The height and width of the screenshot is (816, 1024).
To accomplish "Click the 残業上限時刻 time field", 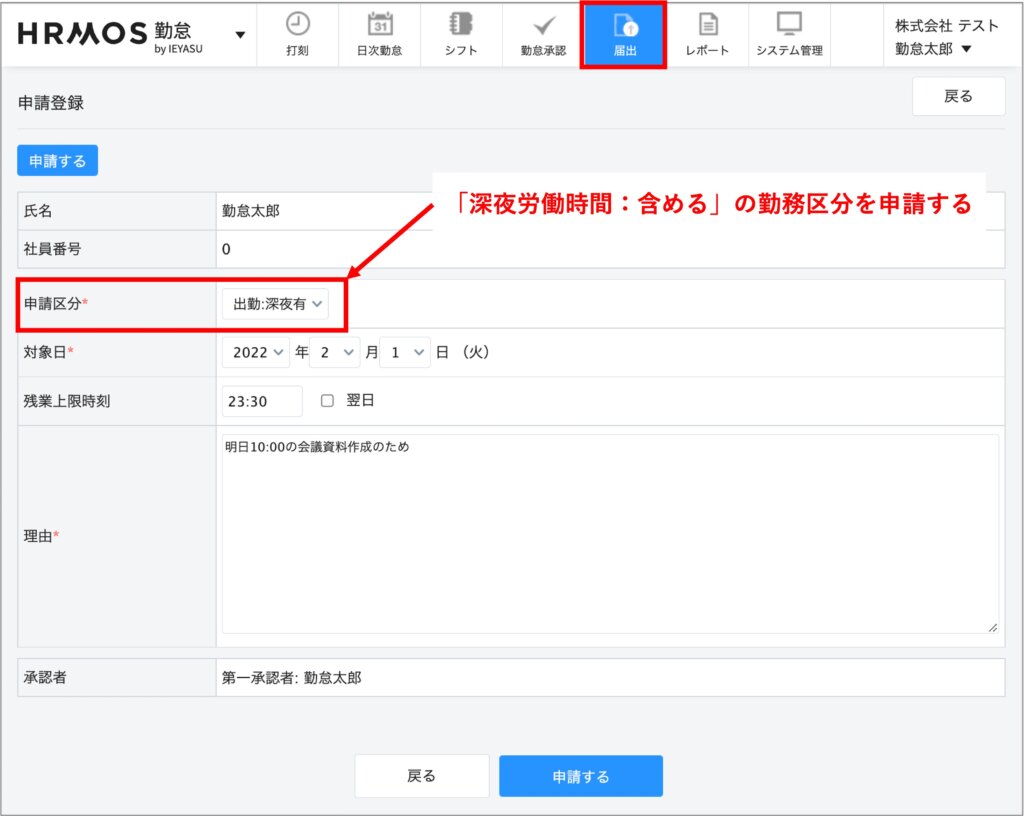I will 262,401.
